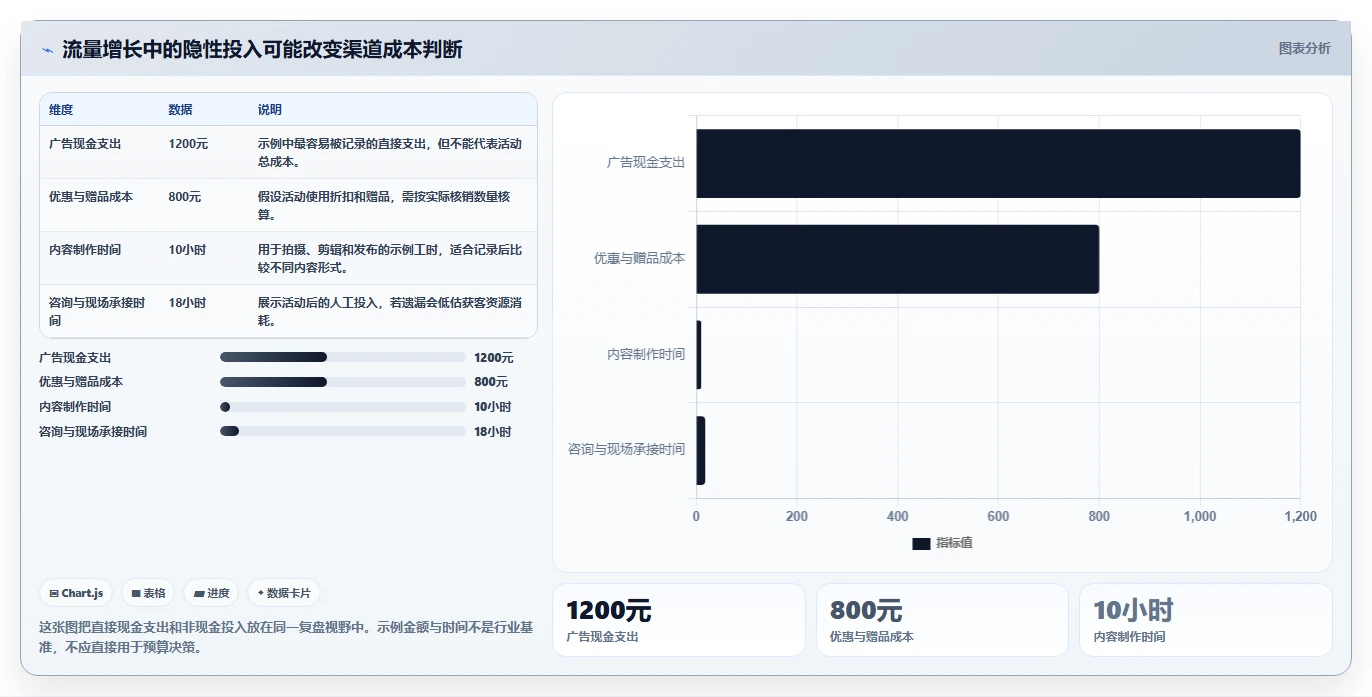Click the 1200元 value beside progress bar

point(494,358)
